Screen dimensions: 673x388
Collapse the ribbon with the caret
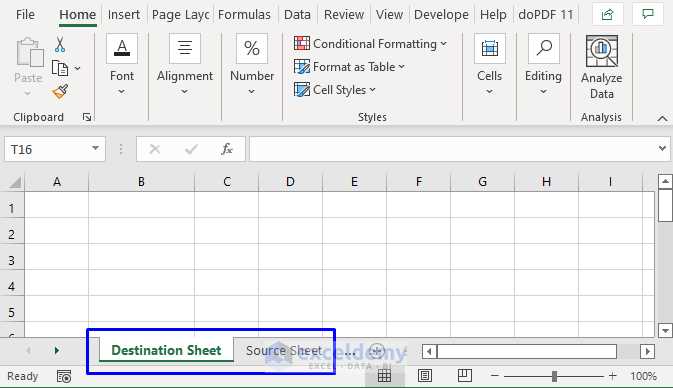tap(662, 118)
